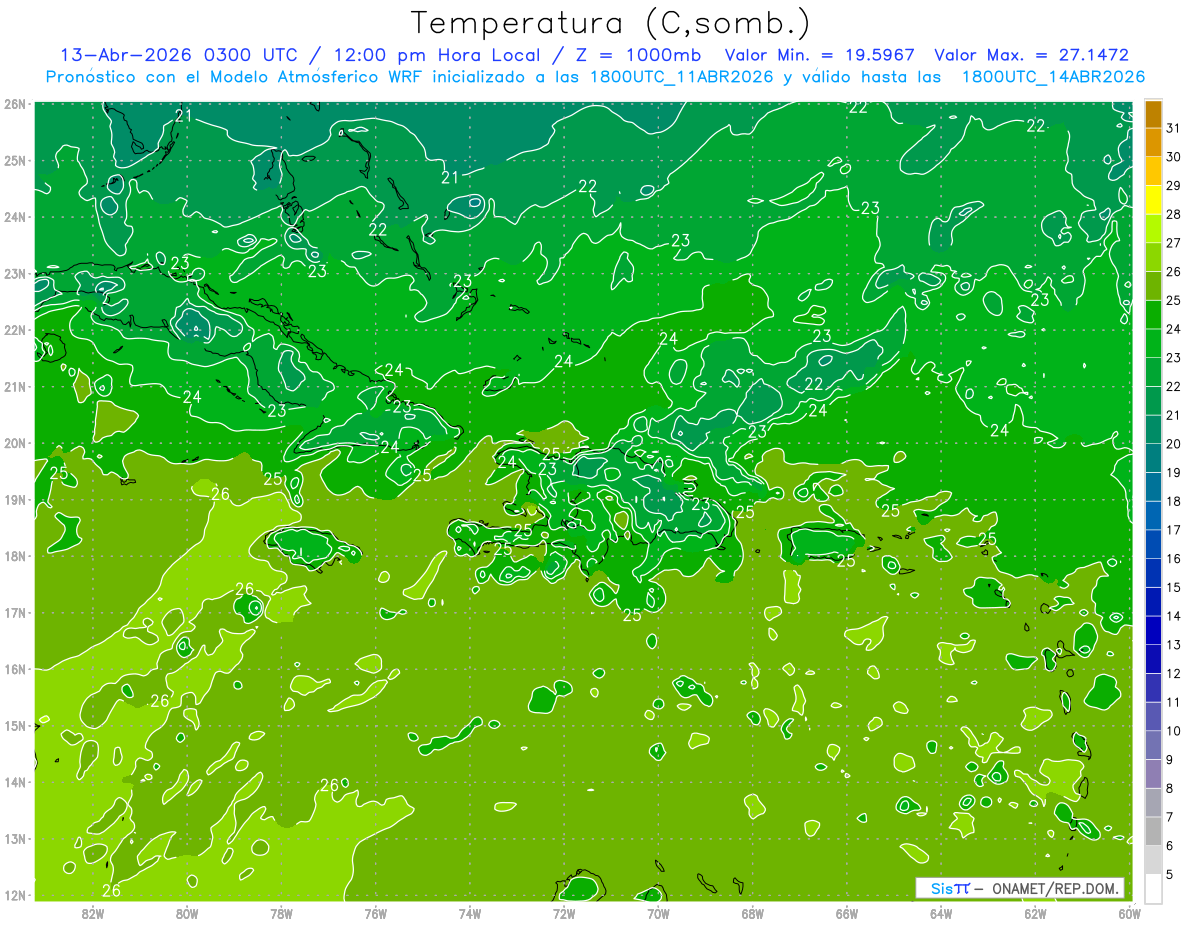Click the 70W longitude axis label

pos(657,913)
